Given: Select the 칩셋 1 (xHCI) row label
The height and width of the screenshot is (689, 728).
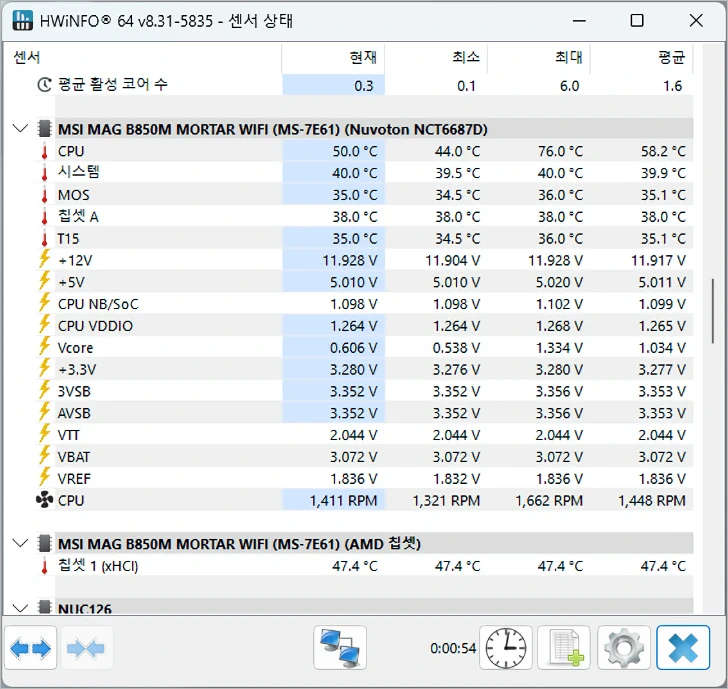Looking at the screenshot, I should (98, 566).
